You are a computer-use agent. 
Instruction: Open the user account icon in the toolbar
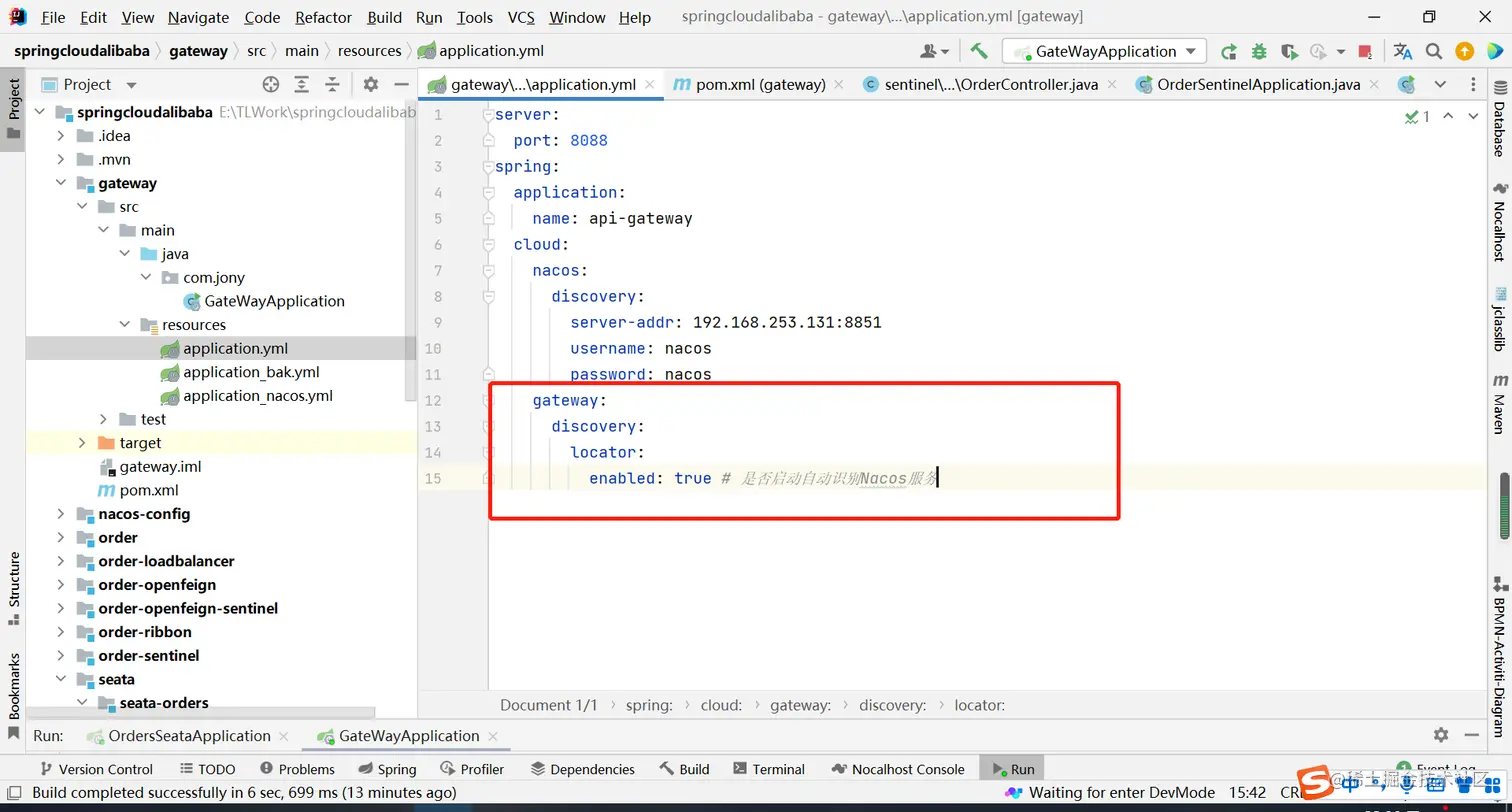(x=934, y=51)
